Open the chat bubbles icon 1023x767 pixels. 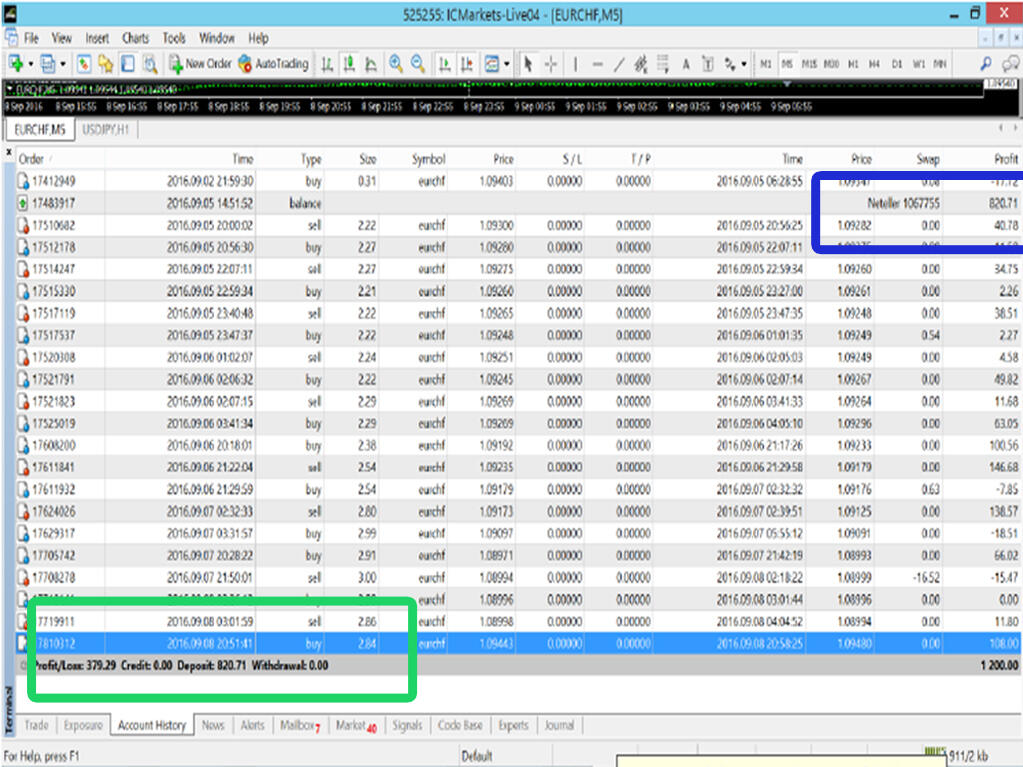point(1011,64)
